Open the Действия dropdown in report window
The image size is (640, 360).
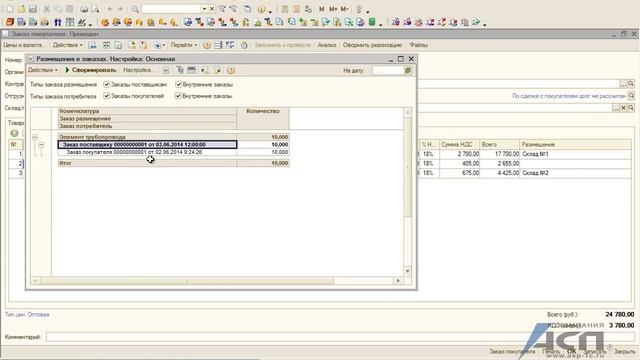point(42,70)
